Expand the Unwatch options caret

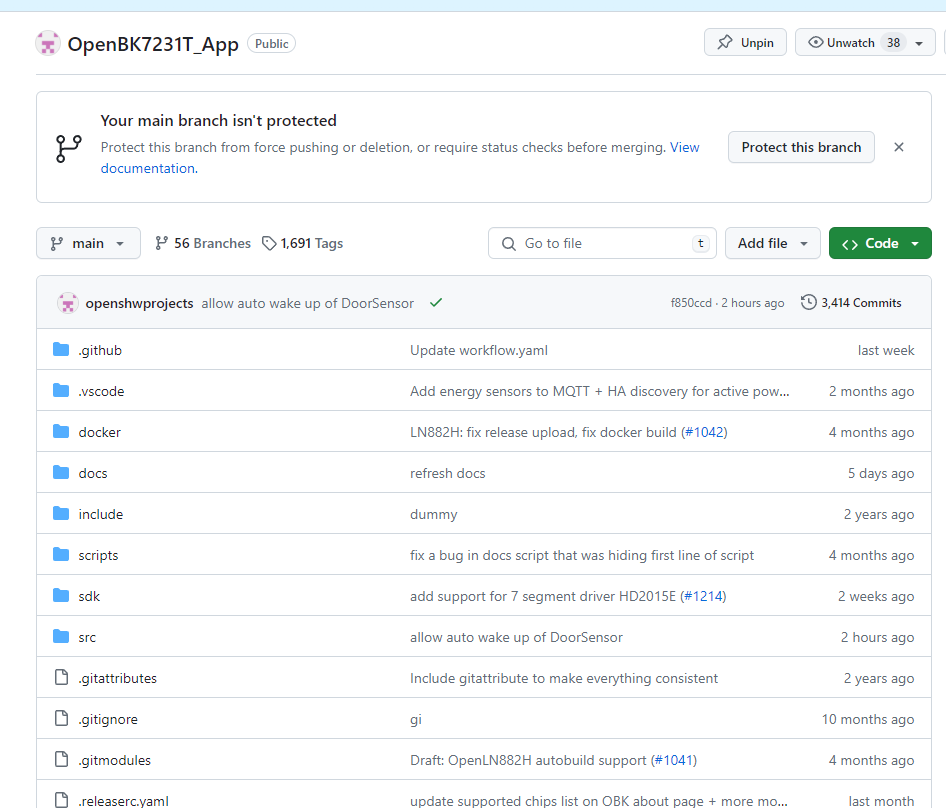919,42
